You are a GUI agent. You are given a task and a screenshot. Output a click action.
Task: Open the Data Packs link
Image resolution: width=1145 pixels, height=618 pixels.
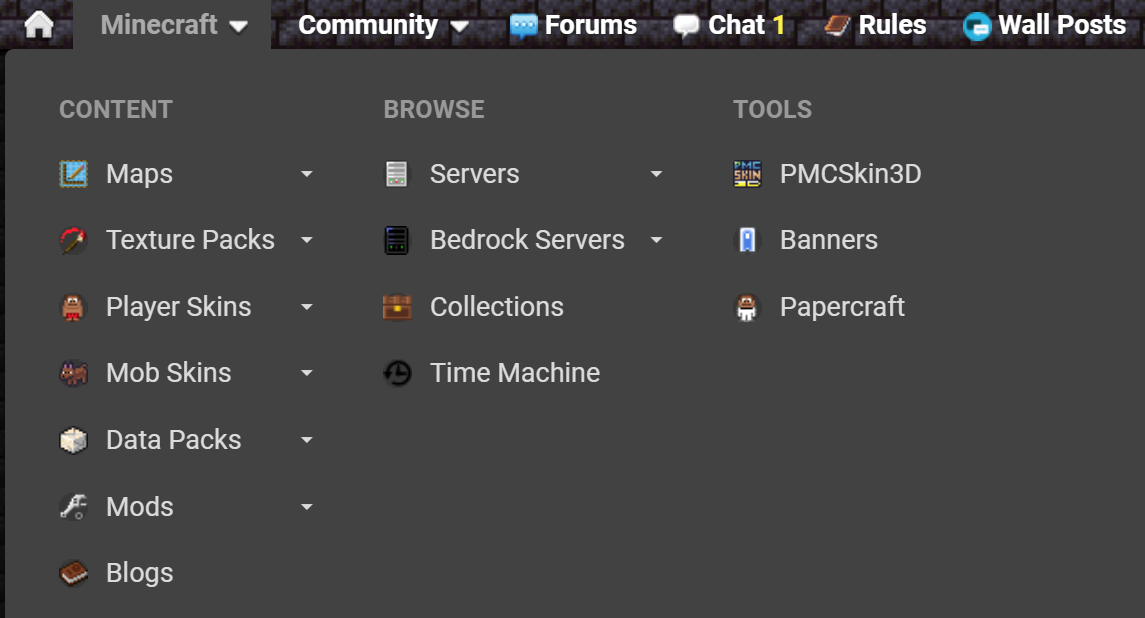click(x=174, y=440)
